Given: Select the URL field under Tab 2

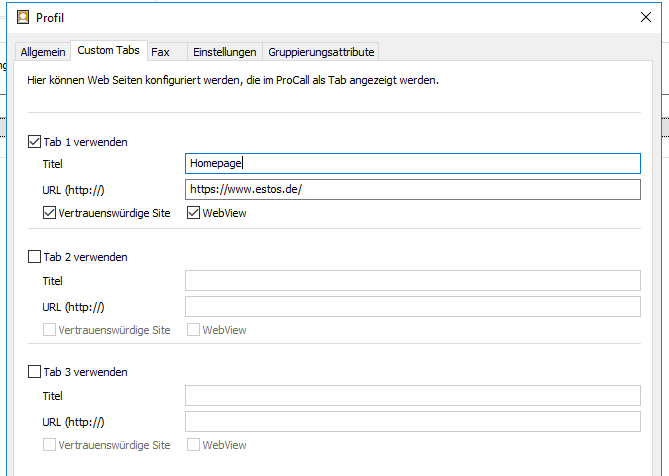Looking at the screenshot, I should 412,306.
